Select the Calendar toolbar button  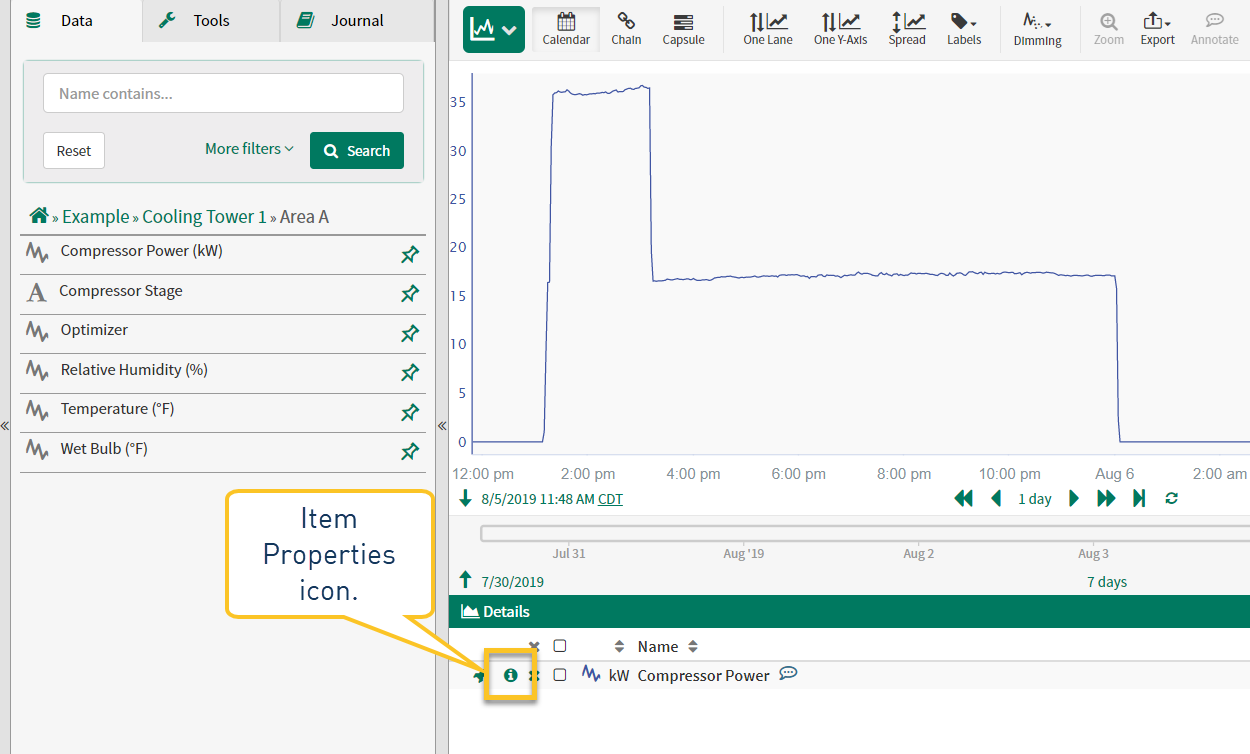[566, 29]
